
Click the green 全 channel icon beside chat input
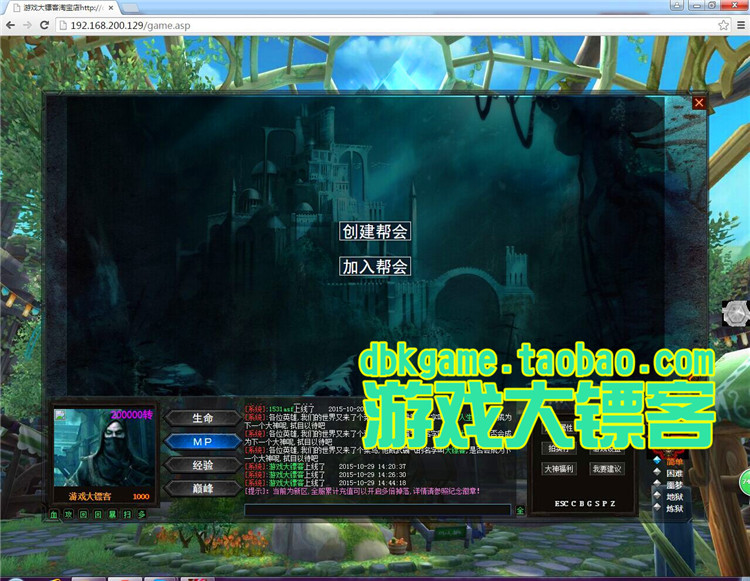point(520,510)
